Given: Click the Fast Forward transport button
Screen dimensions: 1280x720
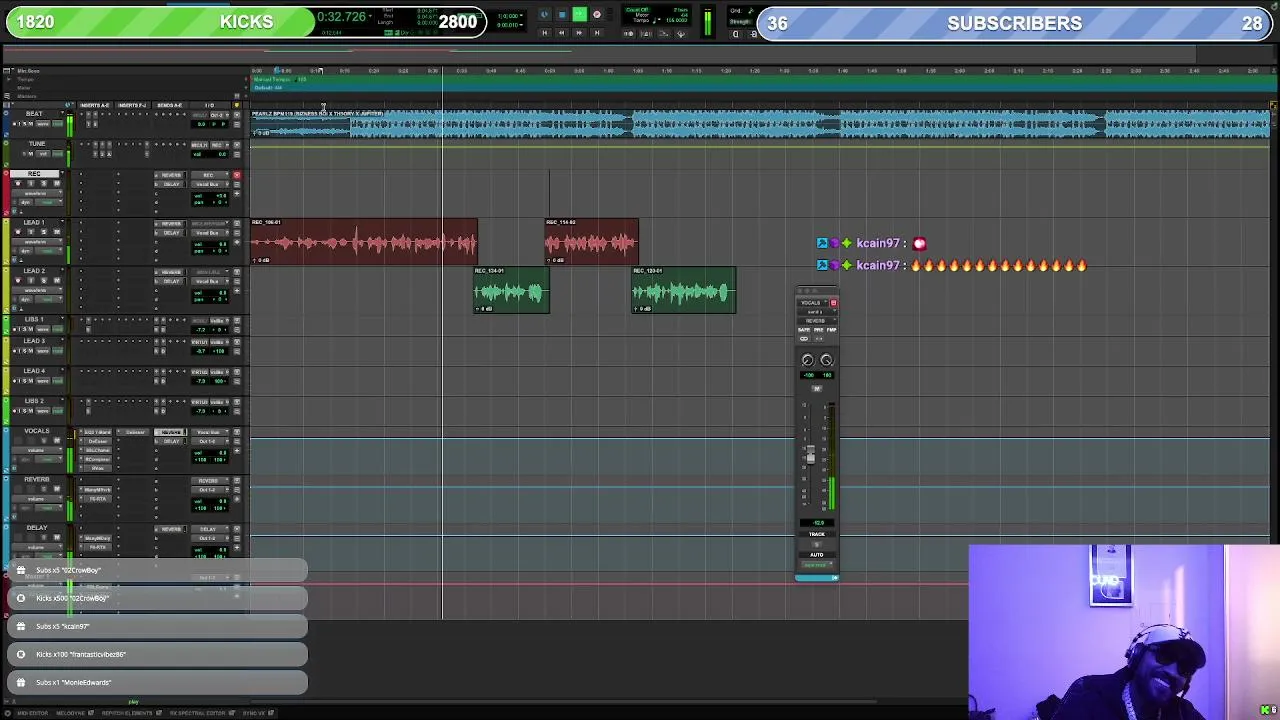Looking at the screenshot, I should [579, 33].
